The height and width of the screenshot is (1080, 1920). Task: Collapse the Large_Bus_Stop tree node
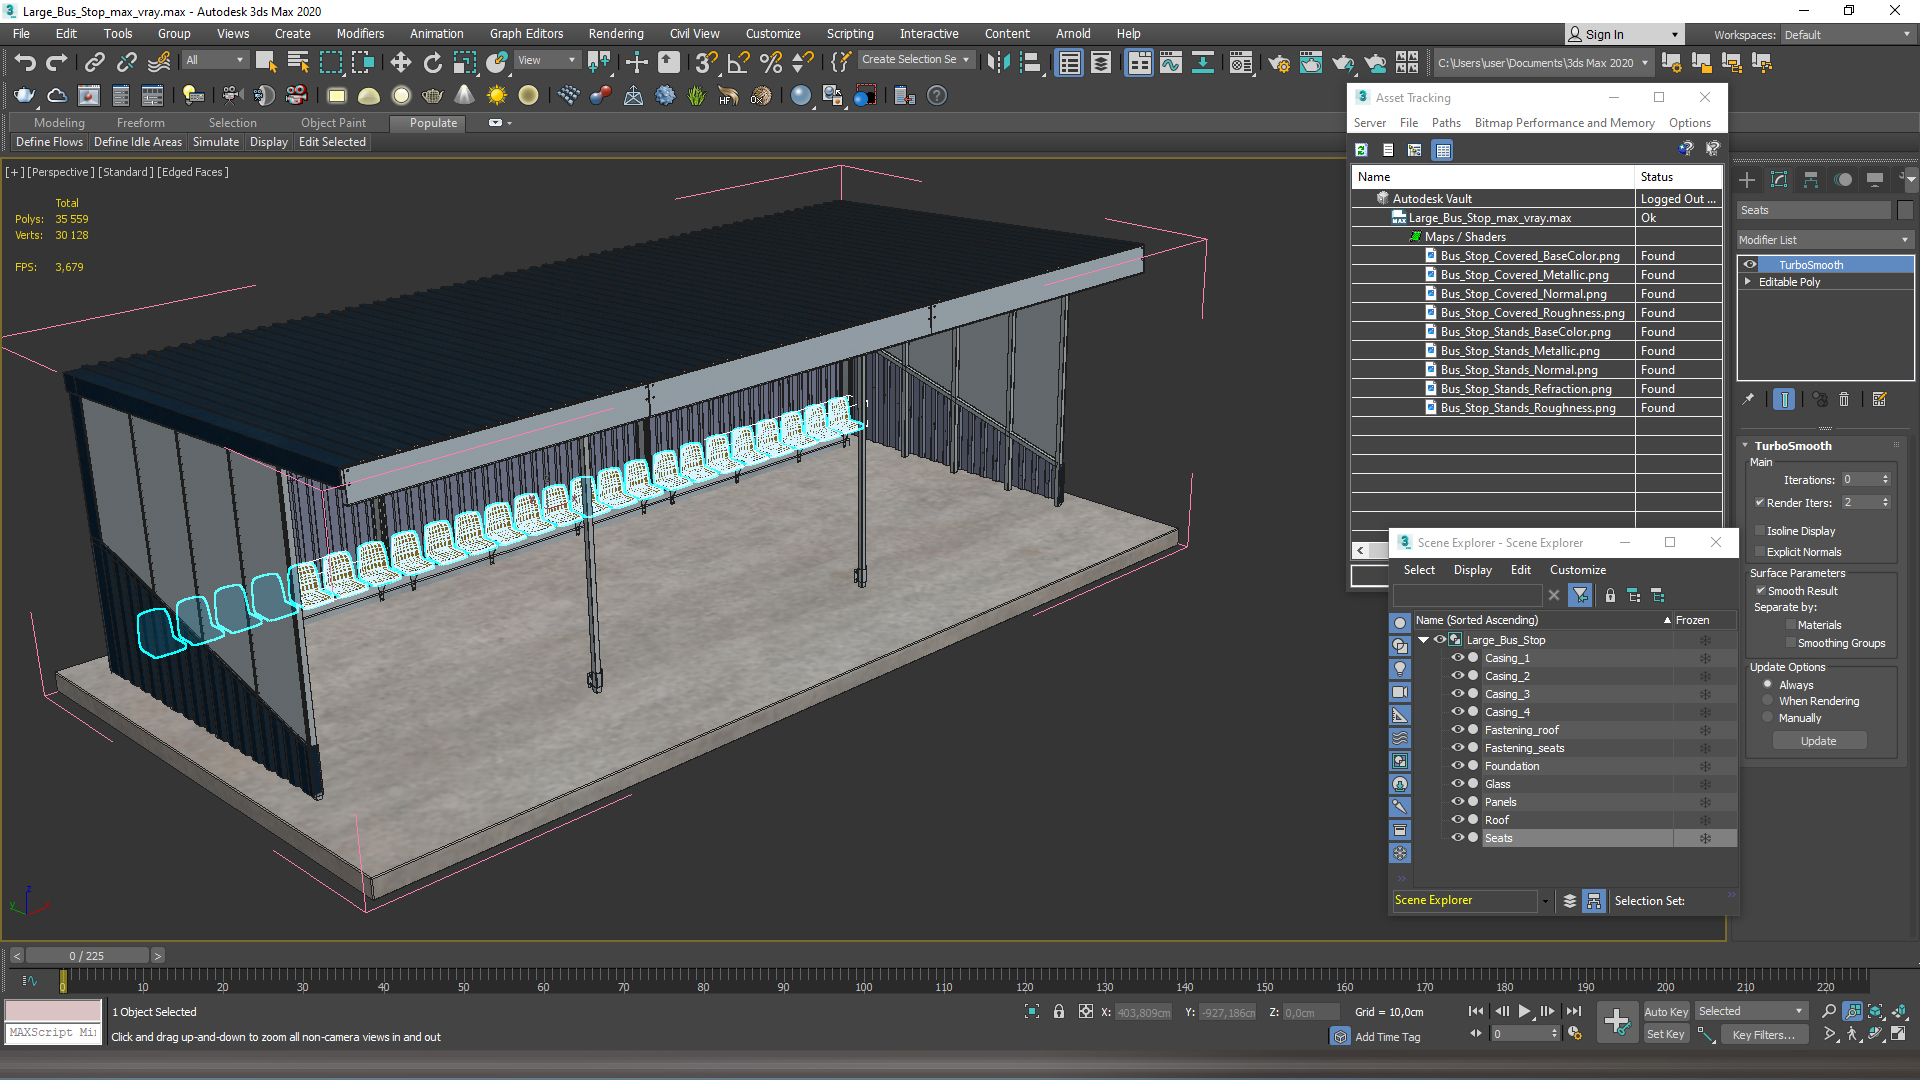click(x=1424, y=640)
